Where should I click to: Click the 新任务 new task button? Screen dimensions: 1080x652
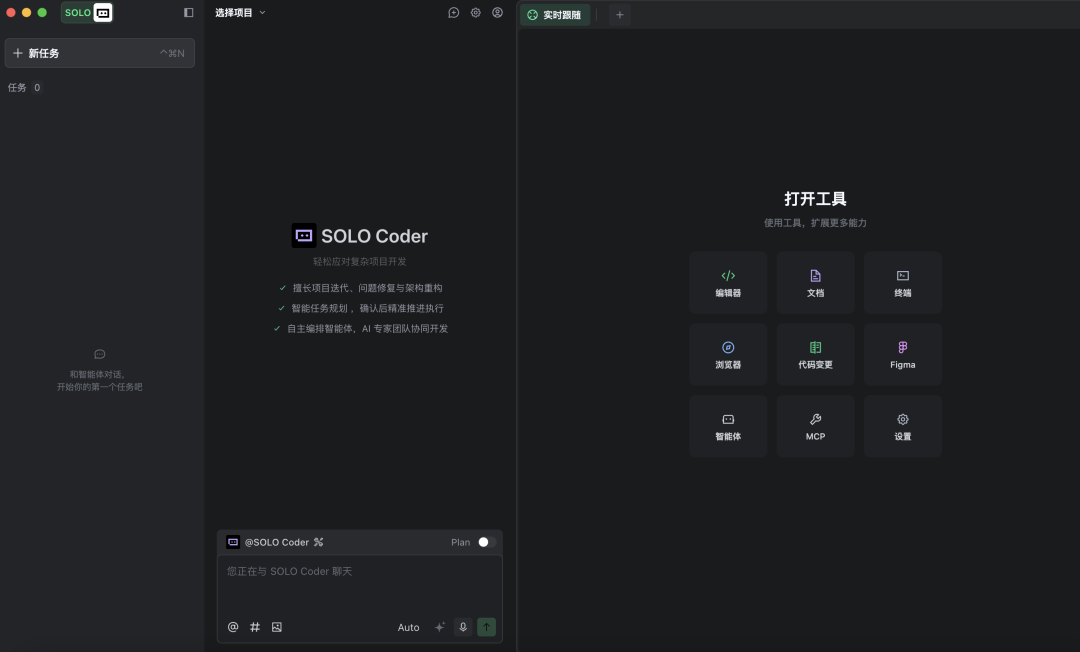(100, 53)
